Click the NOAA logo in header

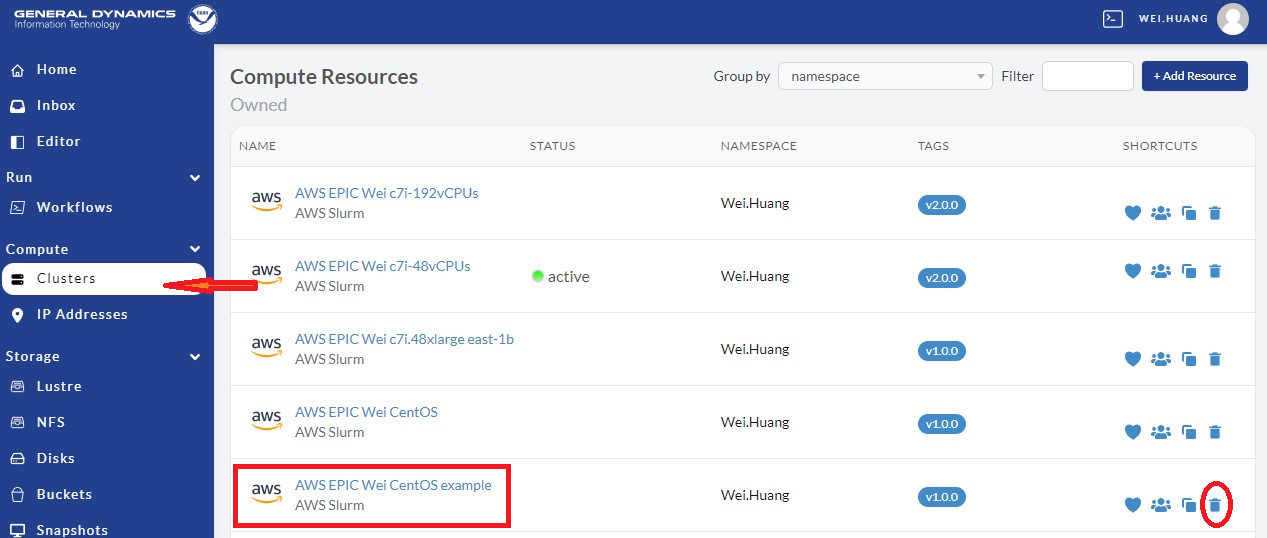[203, 19]
